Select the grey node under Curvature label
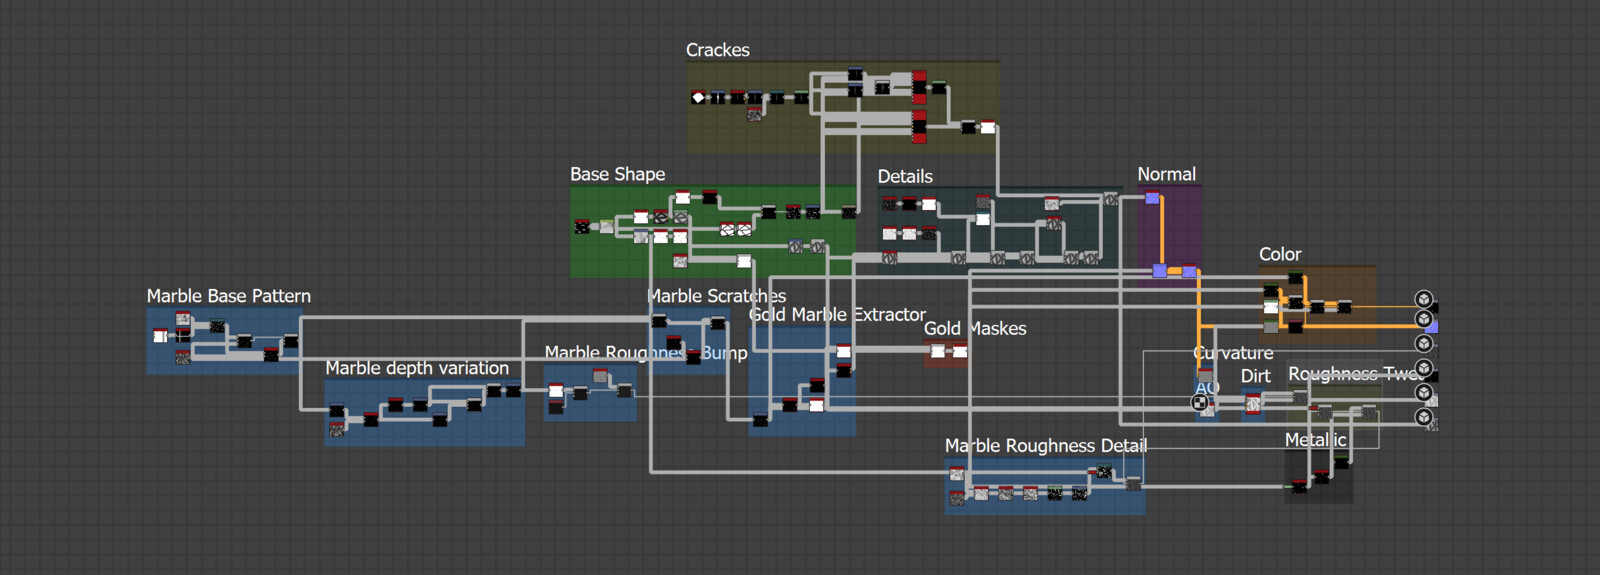Image resolution: width=1600 pixels, height=575 pixels. tap(1206, 375)
